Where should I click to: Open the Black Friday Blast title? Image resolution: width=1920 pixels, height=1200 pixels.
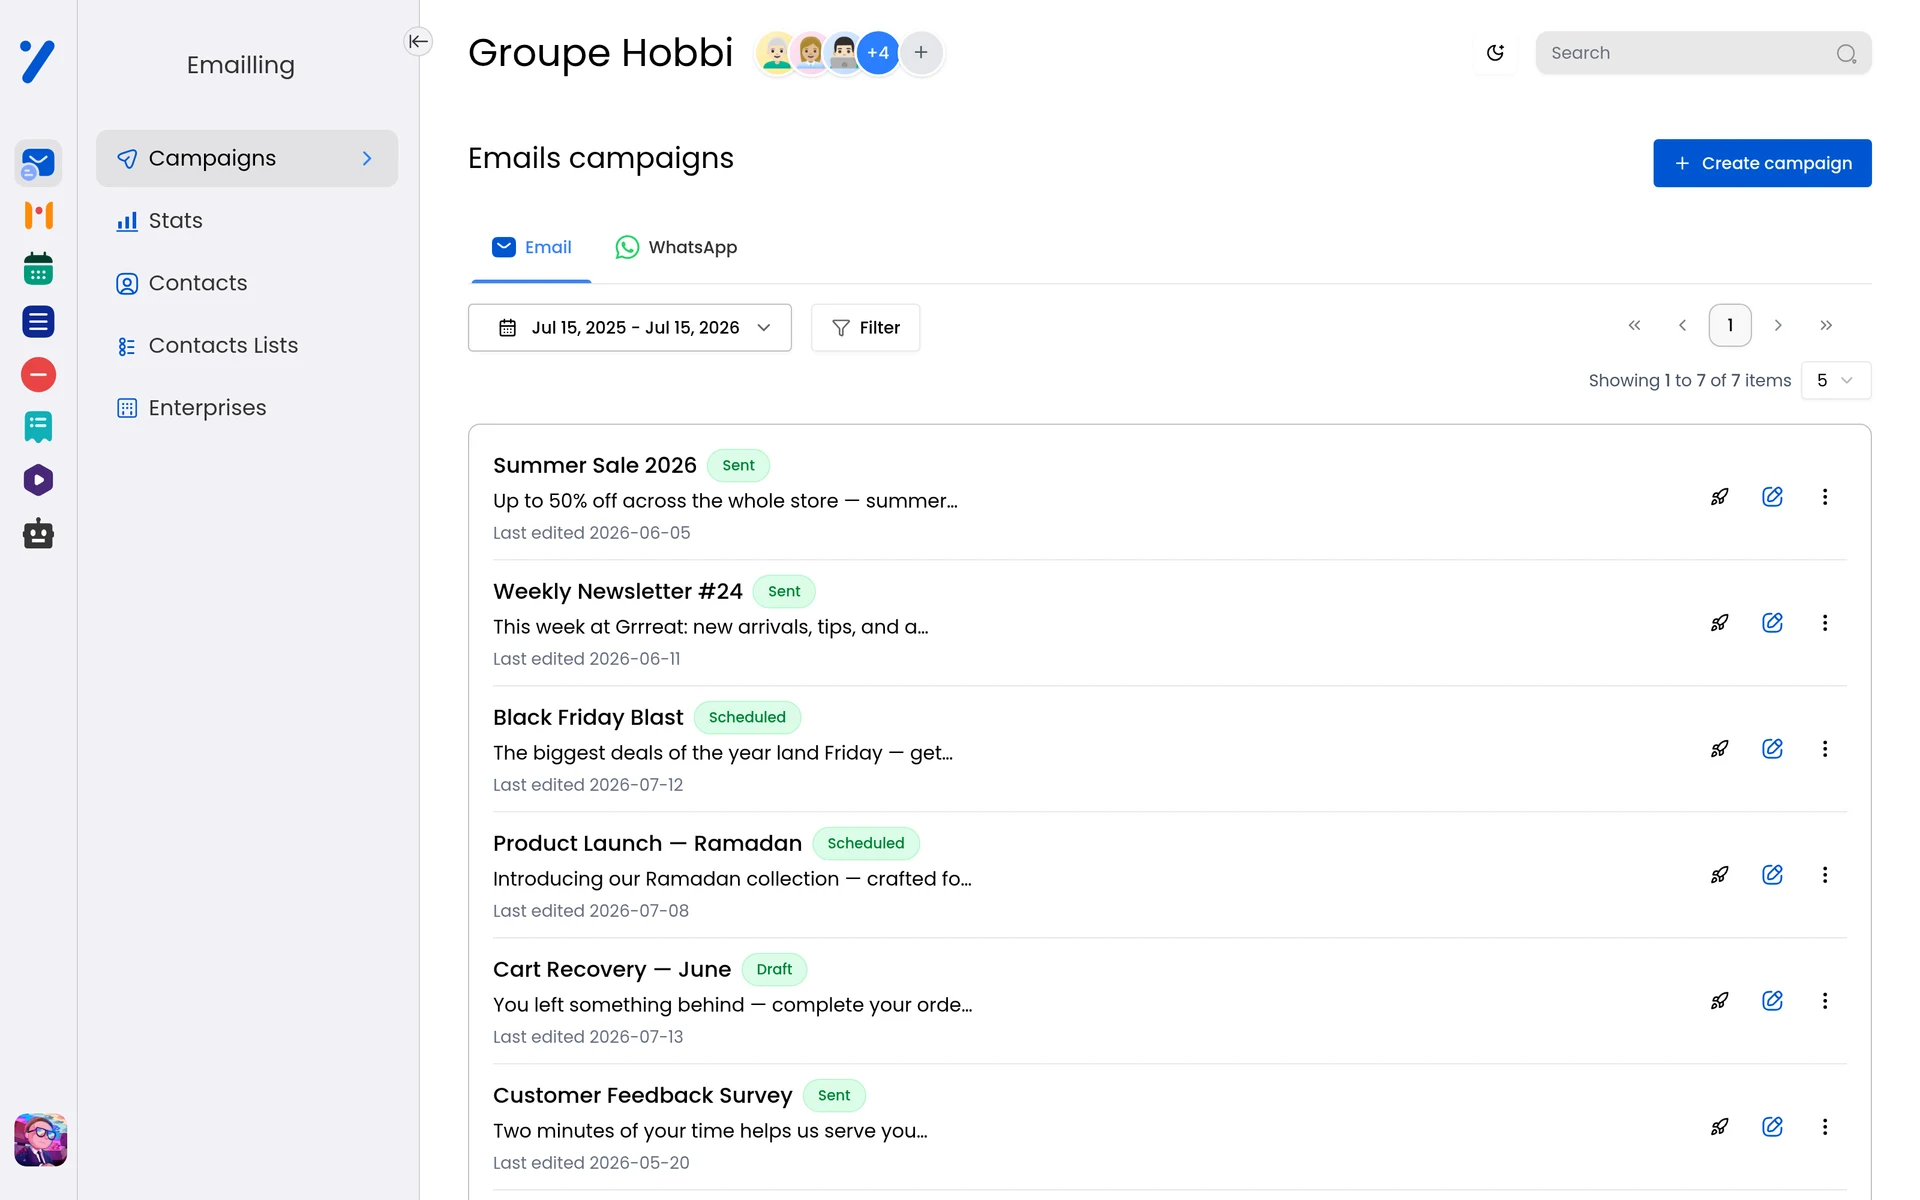coord(588,718)
